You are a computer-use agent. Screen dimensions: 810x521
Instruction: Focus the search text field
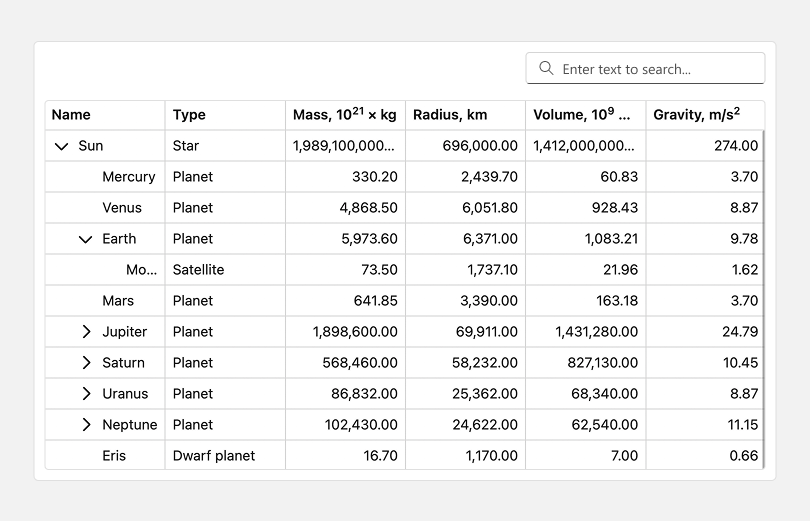[655, 69]
